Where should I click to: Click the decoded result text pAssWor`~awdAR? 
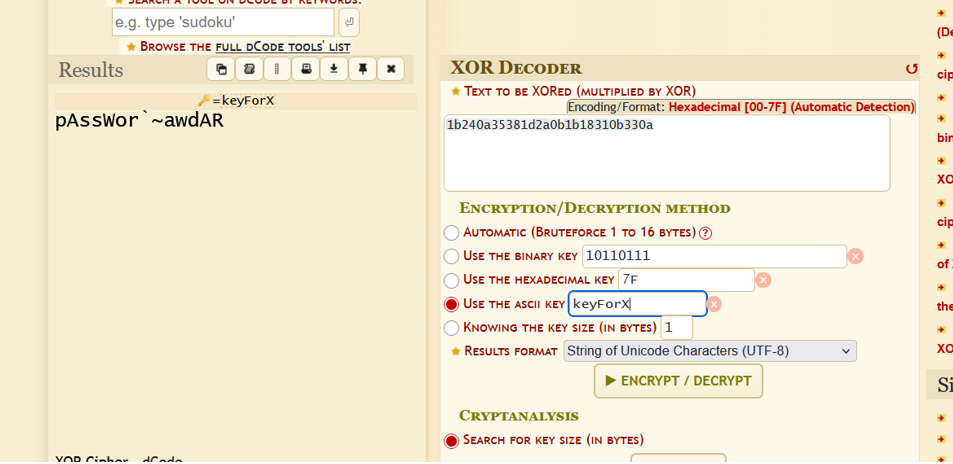click(x=140, y=121)
